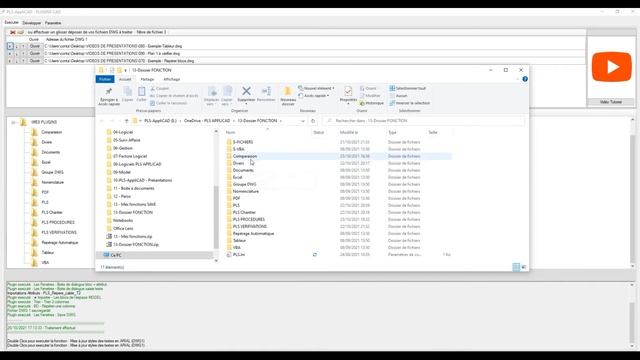The width and height of the screenshot is (640, 360).
Task: Click 'Inverser la sélection' in the ribbon
Action: pyautogui.click(x=409, y=103)
